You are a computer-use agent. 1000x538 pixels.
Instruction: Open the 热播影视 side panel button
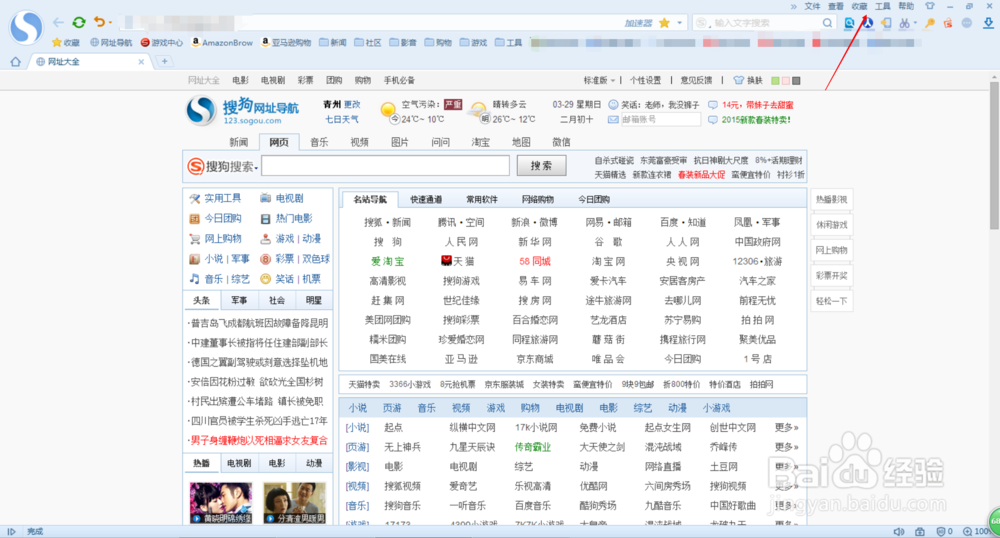tap(832, 200)
